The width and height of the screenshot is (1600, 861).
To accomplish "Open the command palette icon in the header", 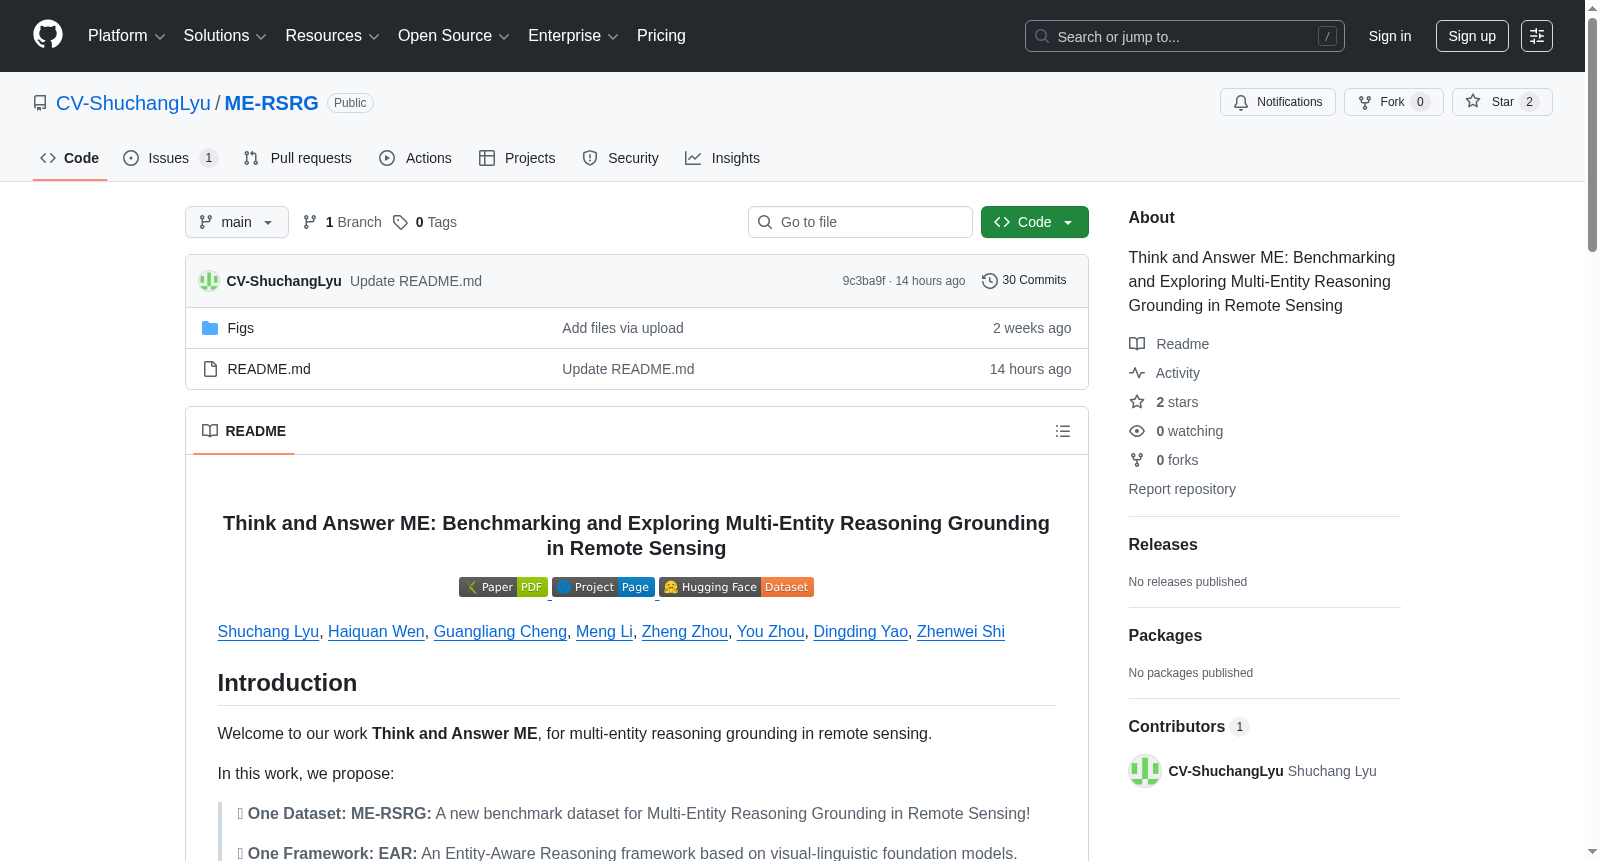I will click(1536, 36).
